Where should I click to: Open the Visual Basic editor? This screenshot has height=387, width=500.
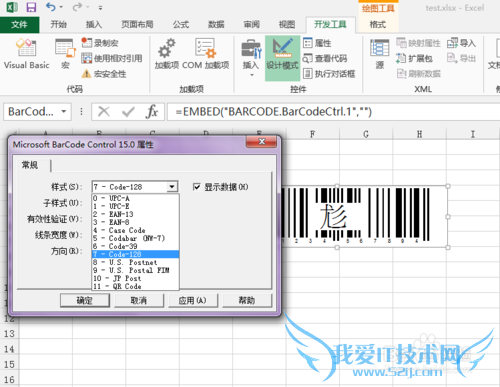pyautogui.click(x=26, y=54)
